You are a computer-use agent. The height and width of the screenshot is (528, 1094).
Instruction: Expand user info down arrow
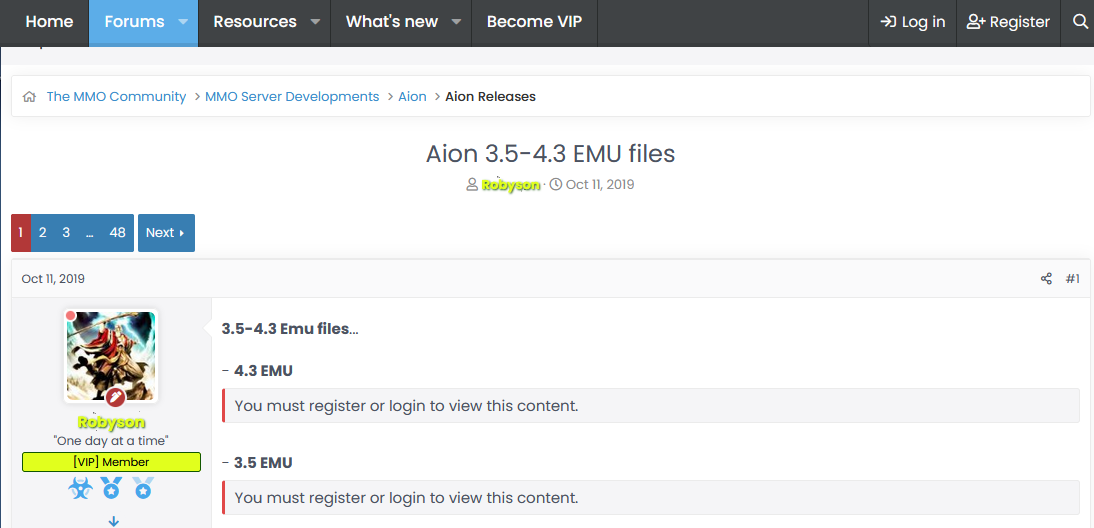(x=113, y=521)
